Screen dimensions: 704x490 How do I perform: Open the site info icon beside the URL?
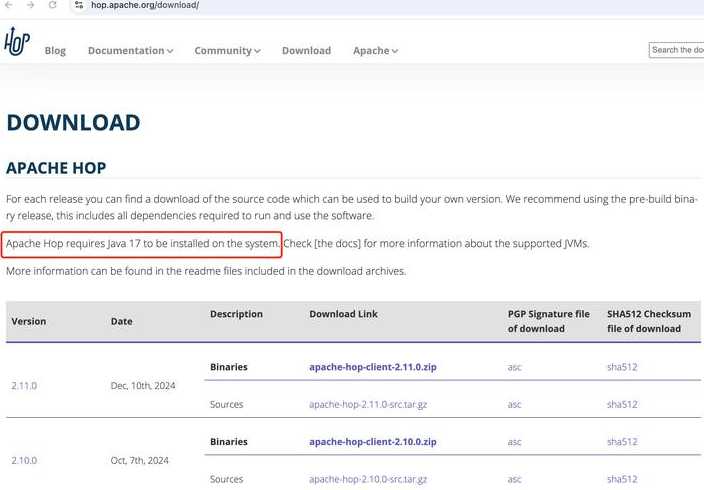[79, 5]
